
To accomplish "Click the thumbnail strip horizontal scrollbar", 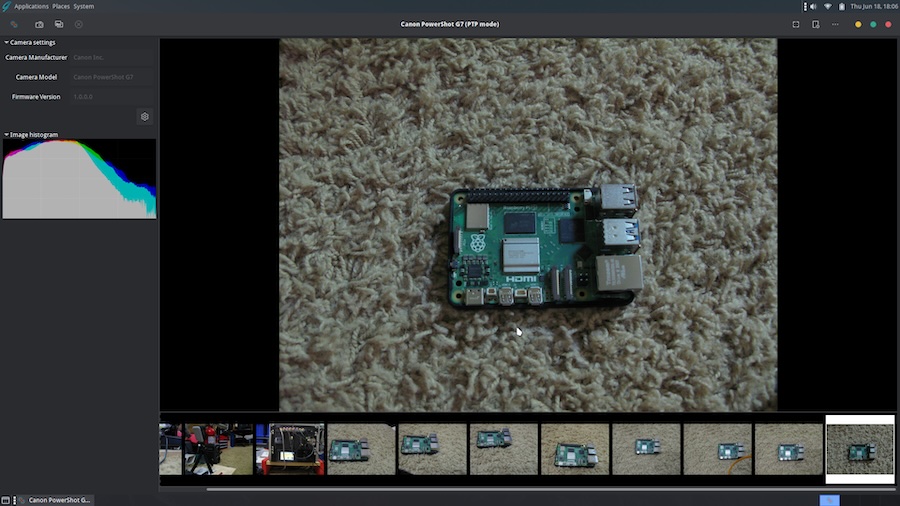I will click(x=551, y=489).
